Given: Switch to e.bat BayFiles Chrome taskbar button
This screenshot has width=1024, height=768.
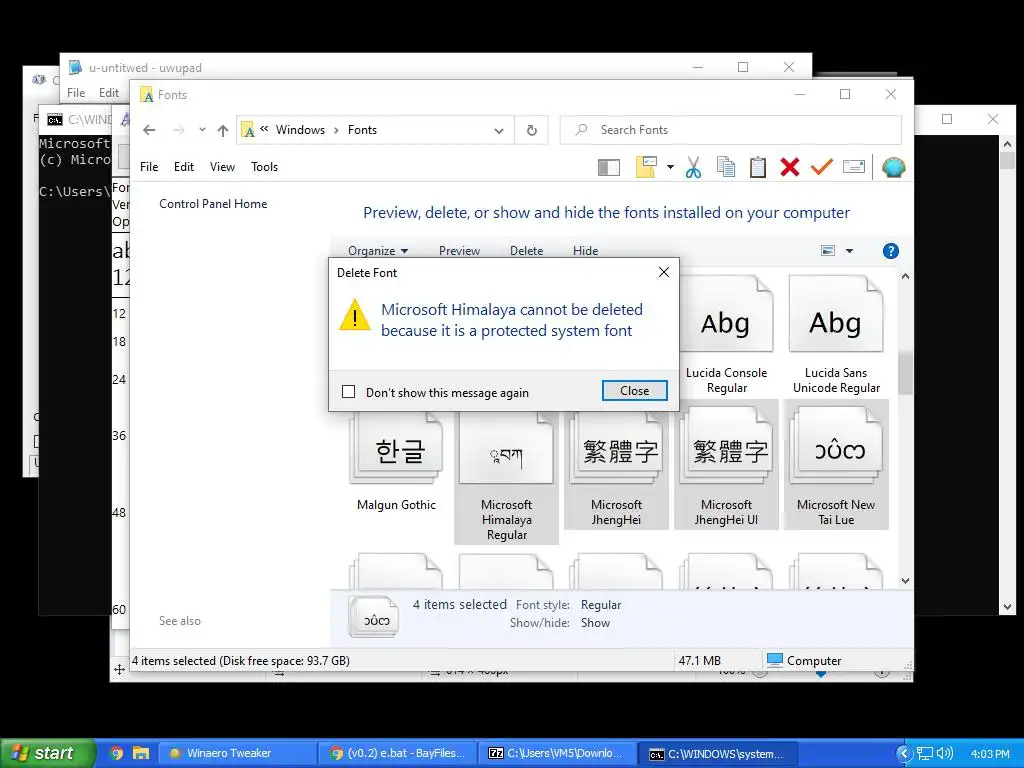Looking at the screenshot, I should pos(398,753).
